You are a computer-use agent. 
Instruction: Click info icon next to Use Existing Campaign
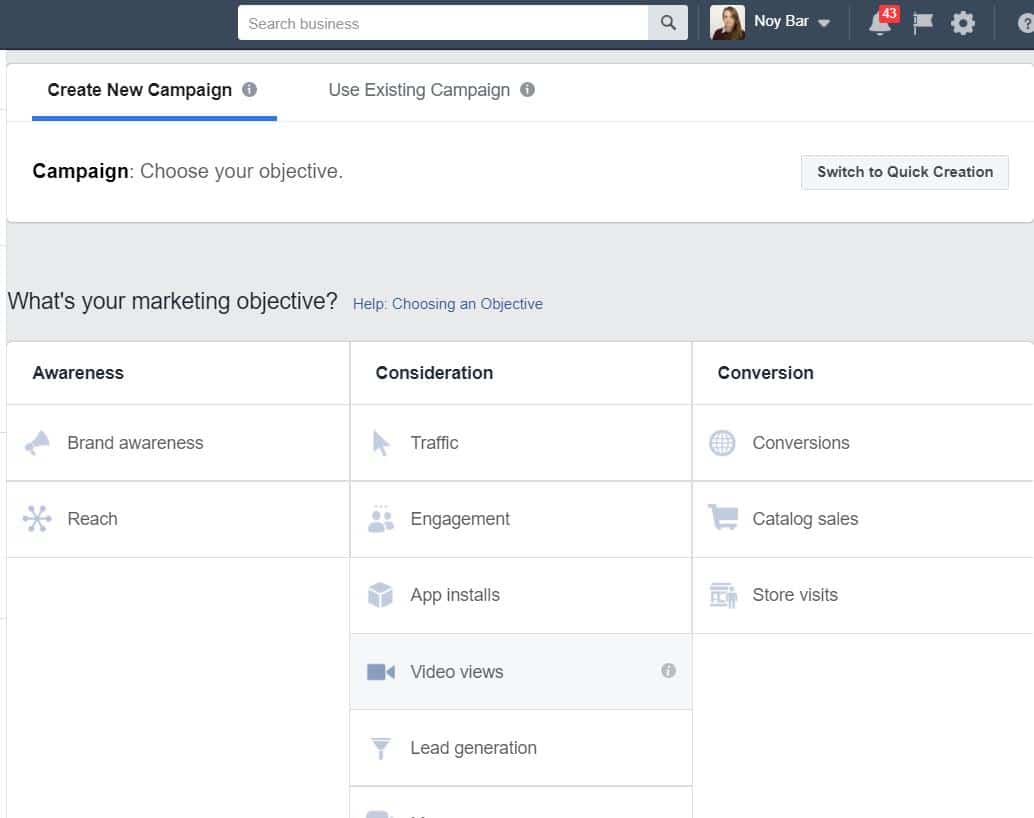(527, 89)
